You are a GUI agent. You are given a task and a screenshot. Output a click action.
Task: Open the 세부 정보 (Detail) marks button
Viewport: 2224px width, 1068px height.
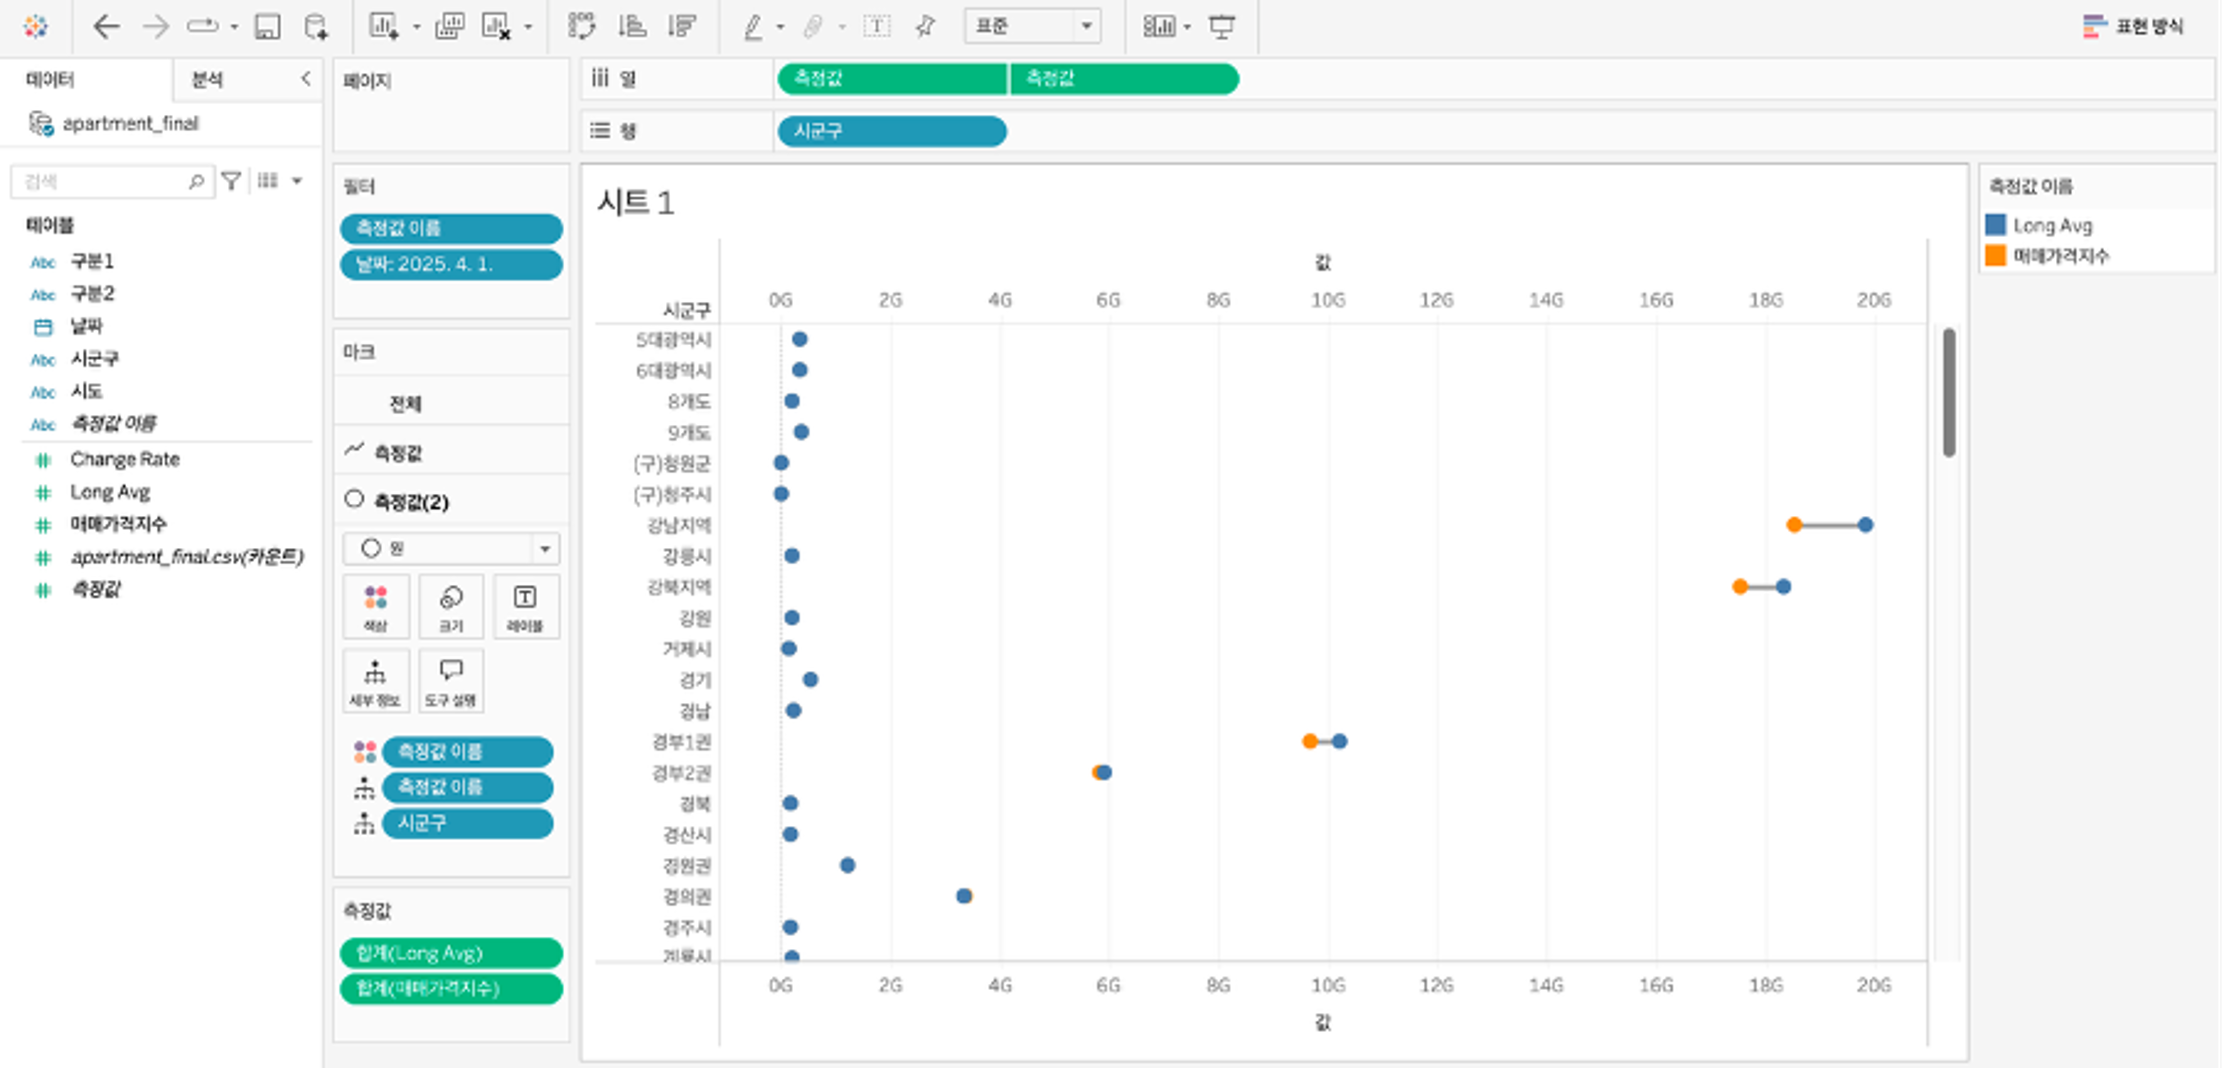tap(375, 681)
